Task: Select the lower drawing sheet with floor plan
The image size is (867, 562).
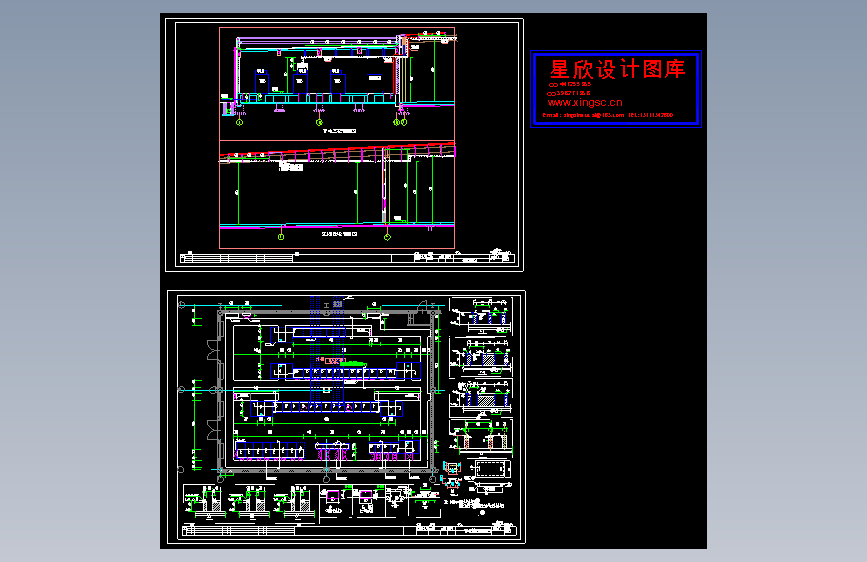Action: coord(346,417)
